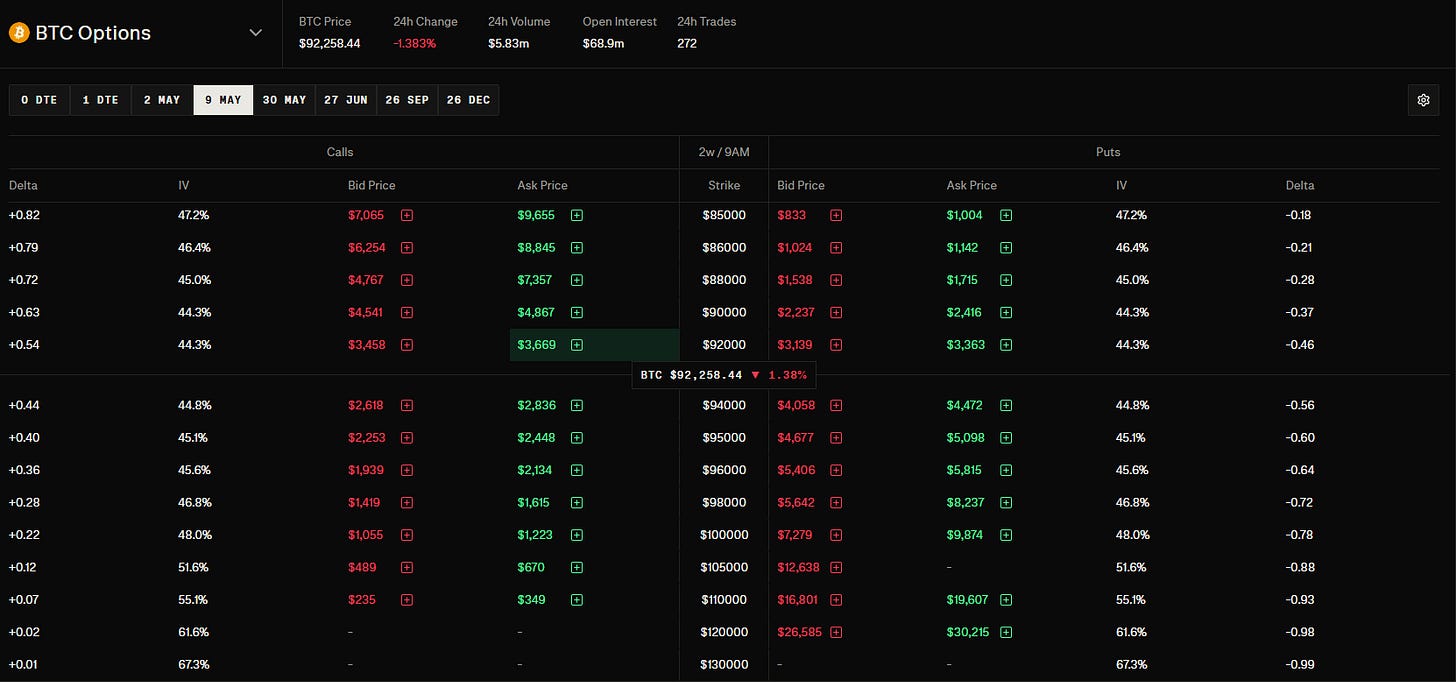
Task: Select the 1 DTE expiry tab
Action: tap(100, 100)
